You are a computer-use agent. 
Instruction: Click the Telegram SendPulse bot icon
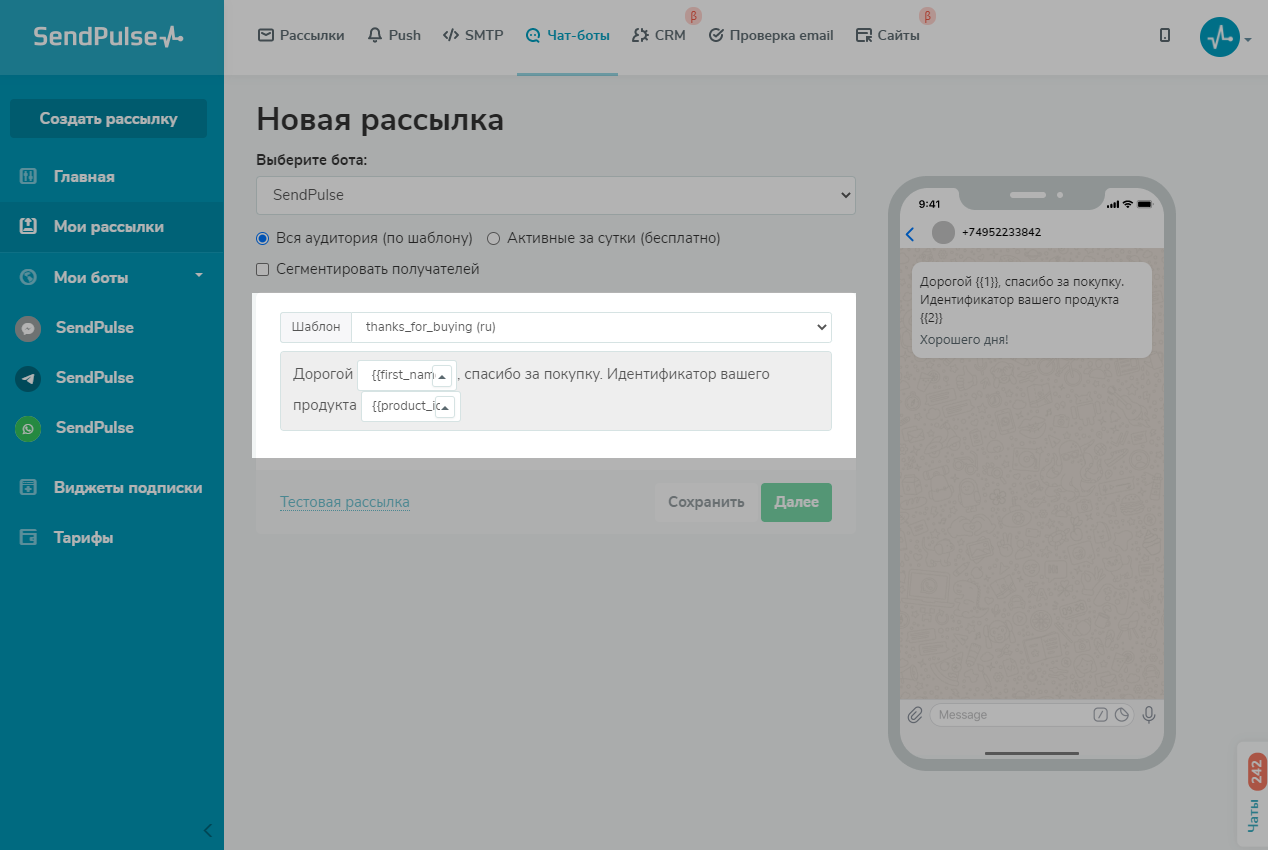click(28, 378)
